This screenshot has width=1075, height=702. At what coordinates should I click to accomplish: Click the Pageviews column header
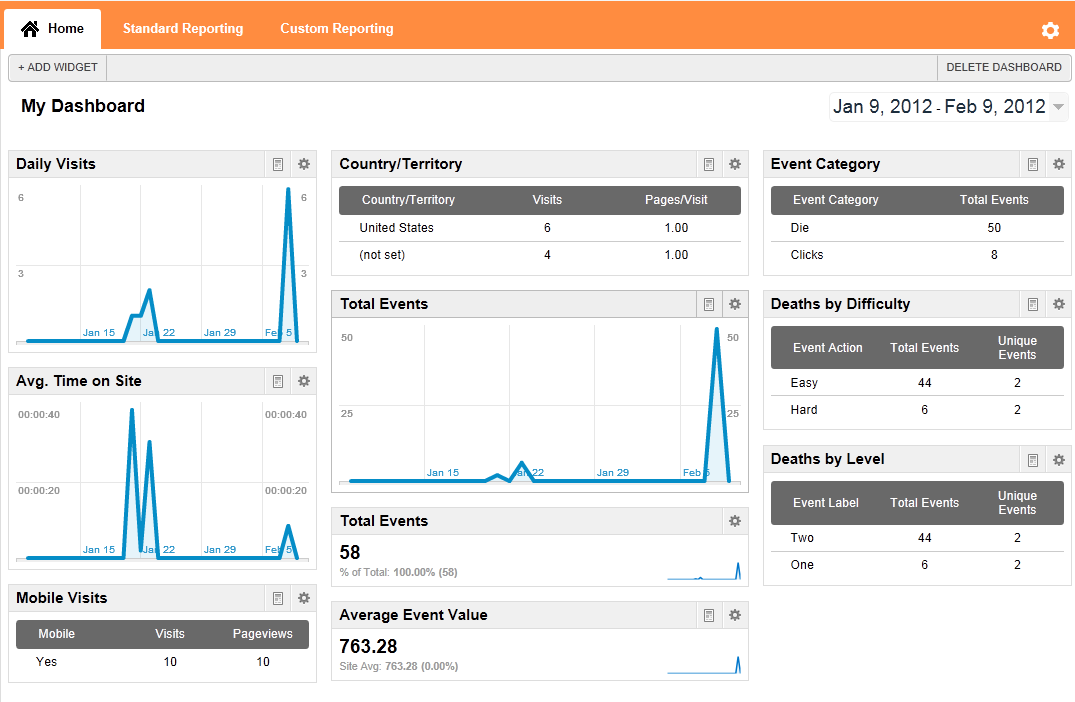click(x=263, y=634)
